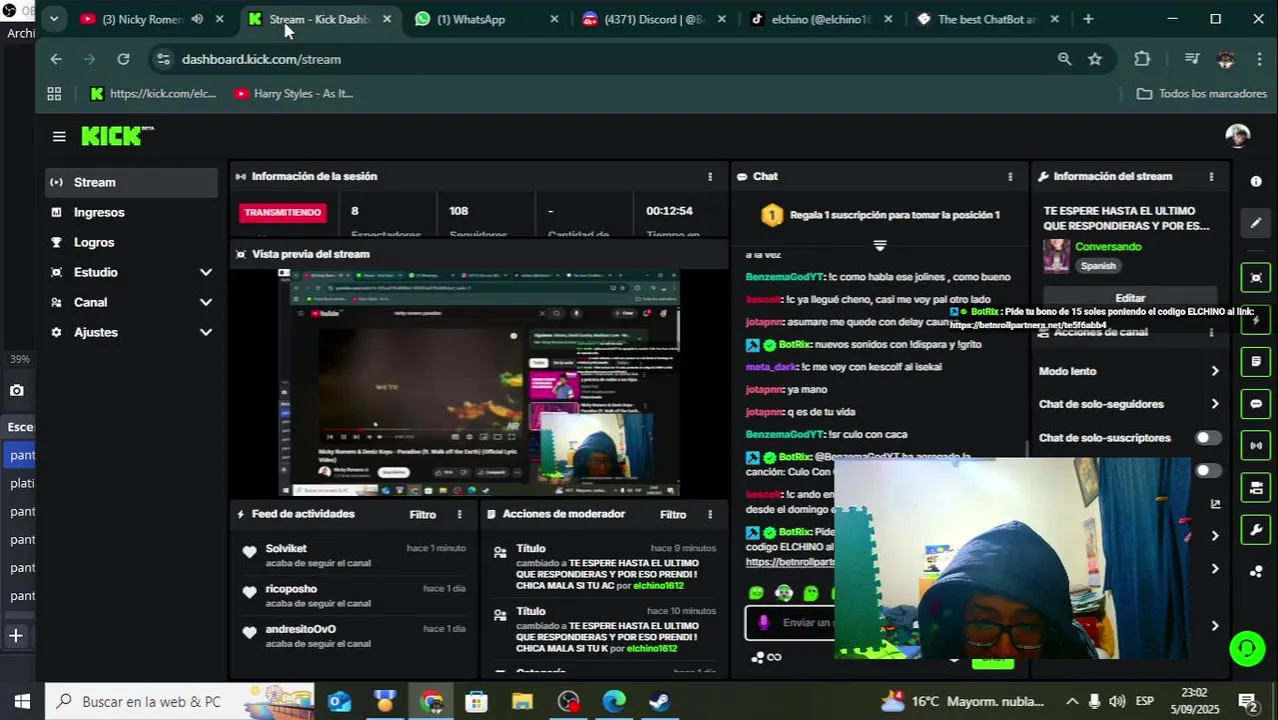Open the Windows Start menu
Viewport: 1278px width, 720px height.
(22, 702)
